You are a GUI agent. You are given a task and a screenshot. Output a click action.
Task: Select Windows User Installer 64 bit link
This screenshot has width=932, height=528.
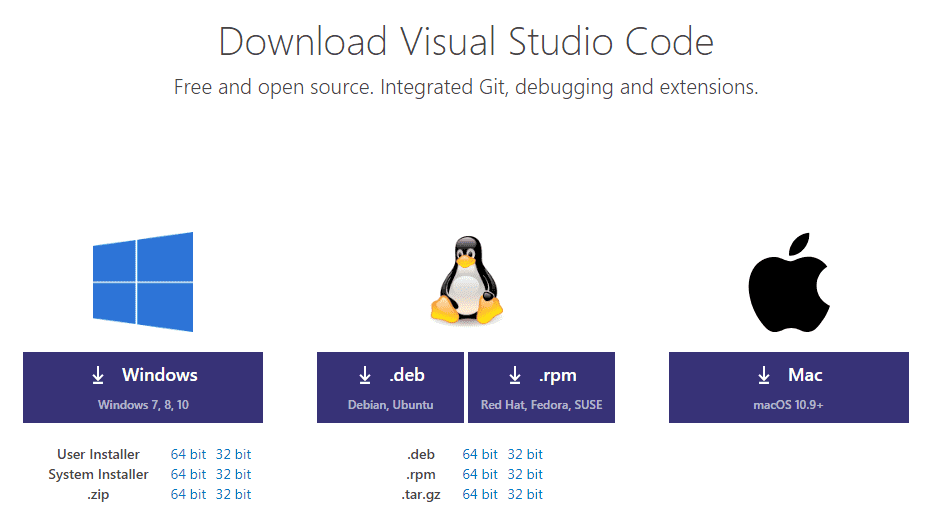point(188,454)
